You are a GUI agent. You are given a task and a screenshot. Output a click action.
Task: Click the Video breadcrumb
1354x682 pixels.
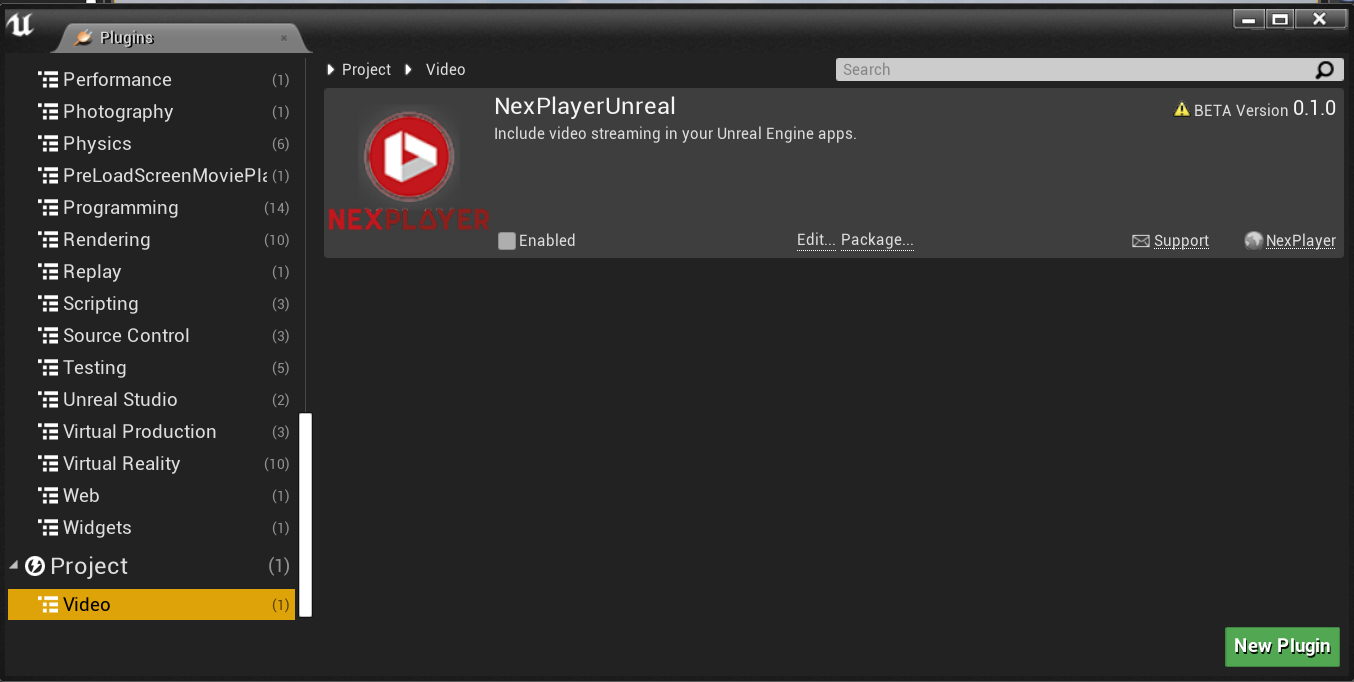[x=445, y=70]
